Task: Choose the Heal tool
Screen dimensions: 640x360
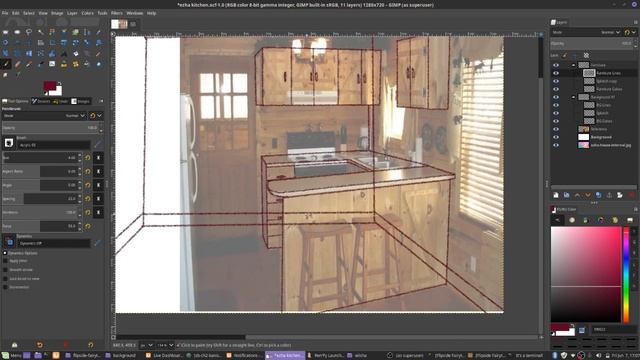Action: coord(76,64)
